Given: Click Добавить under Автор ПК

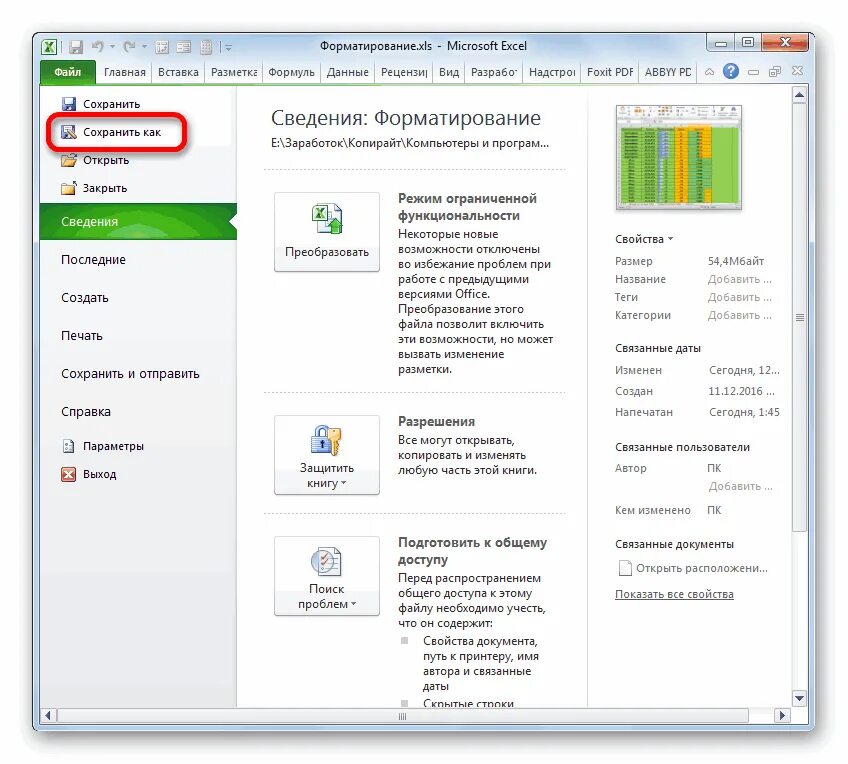Looking at the screenshot, I should click(x=740, y=487).
